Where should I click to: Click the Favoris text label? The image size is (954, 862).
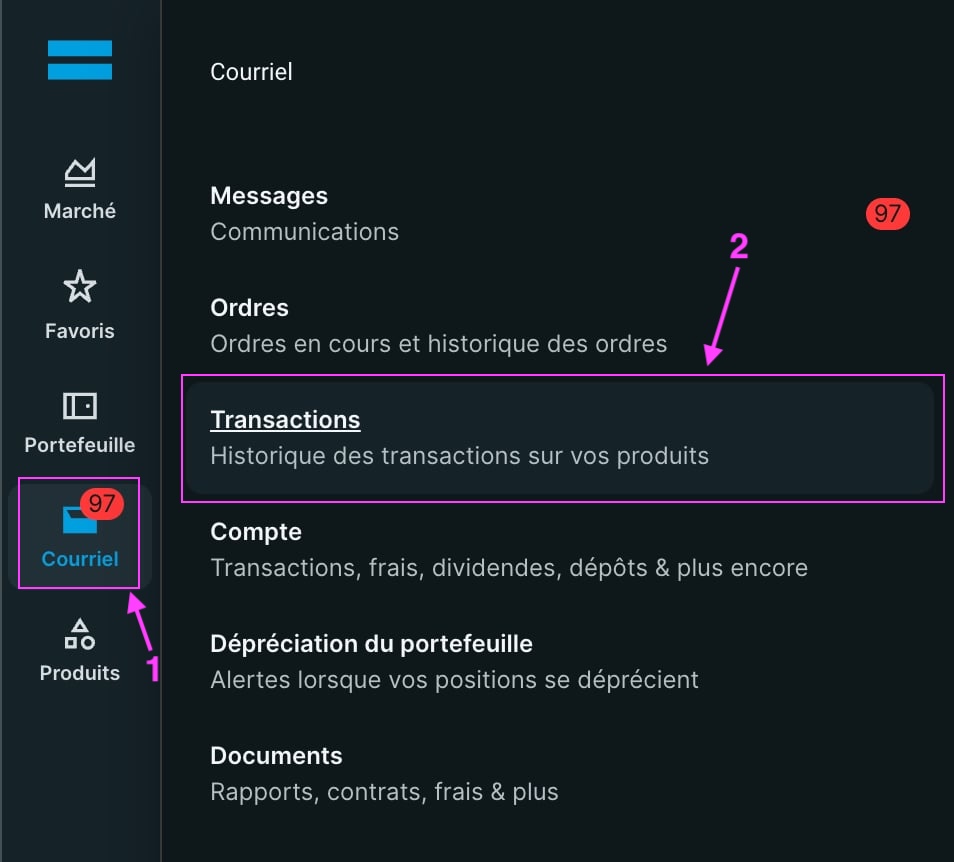coord(80,331)
